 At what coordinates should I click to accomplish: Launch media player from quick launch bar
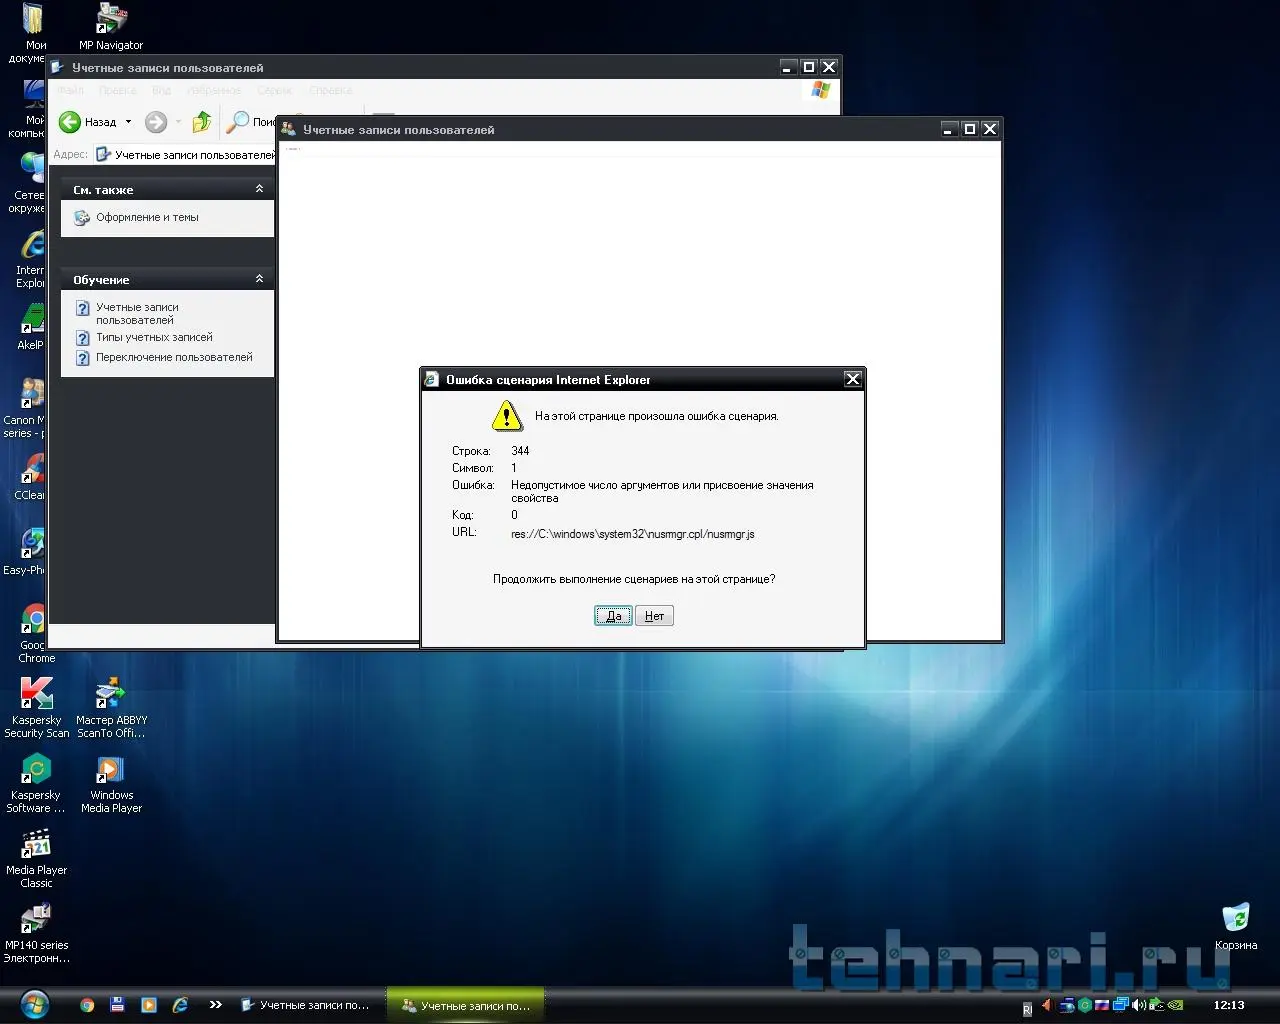[149, 1005]
